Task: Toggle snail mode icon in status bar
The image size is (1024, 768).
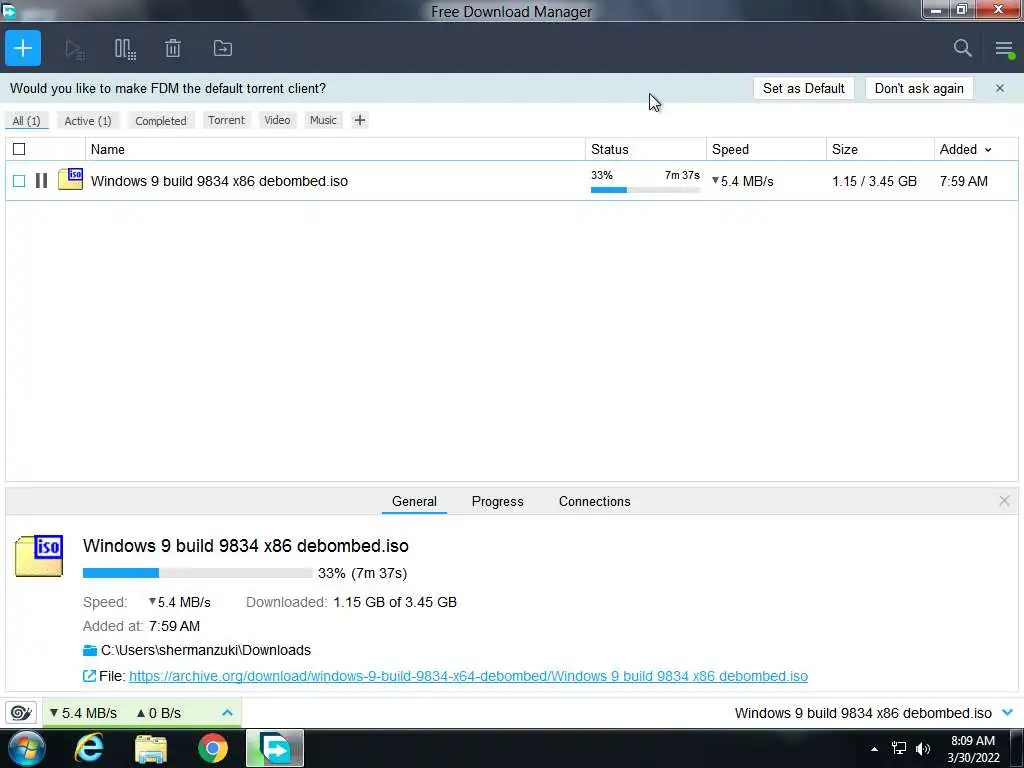Action: pos(21,712)
